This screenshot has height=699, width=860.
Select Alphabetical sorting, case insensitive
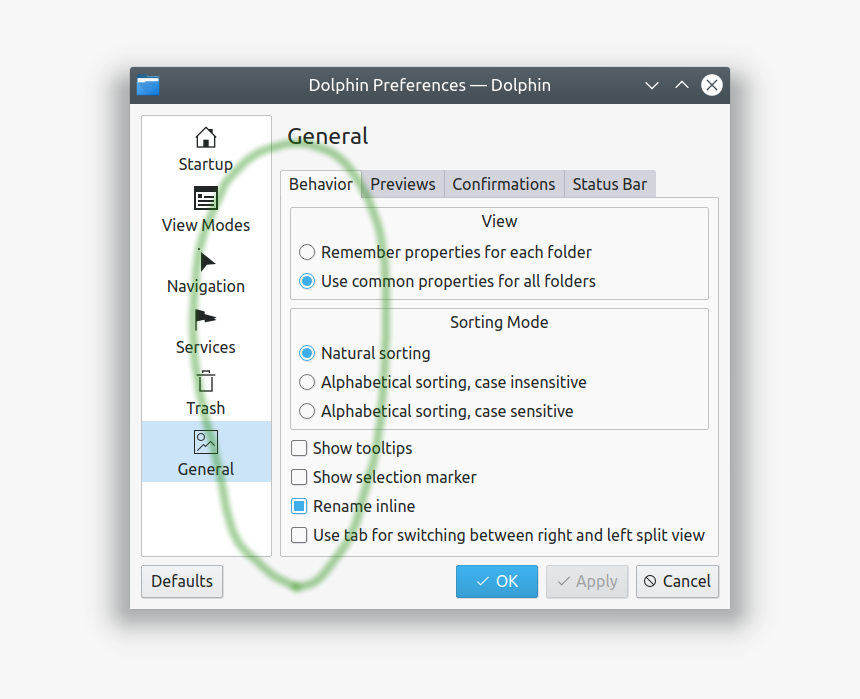click(443, 382)
